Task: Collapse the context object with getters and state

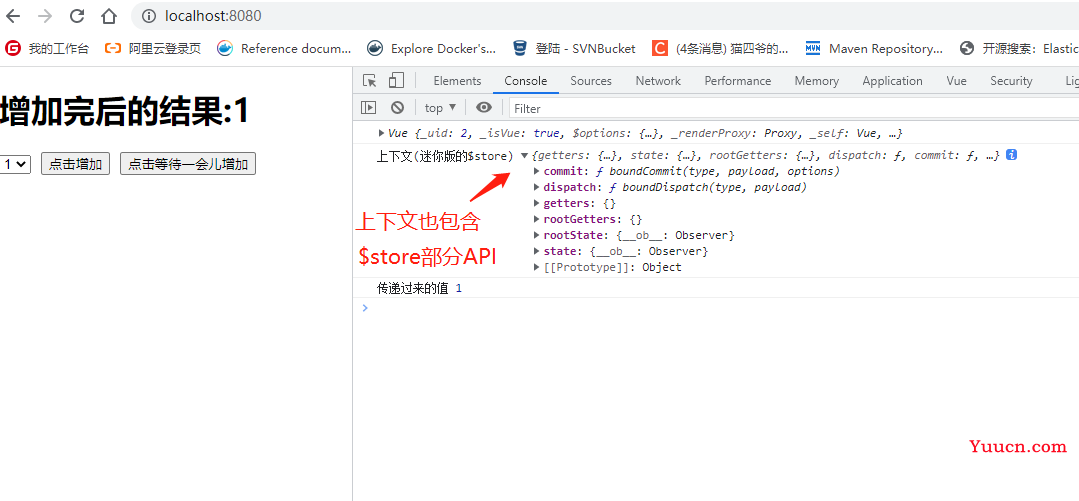Action: pos(525,156)
